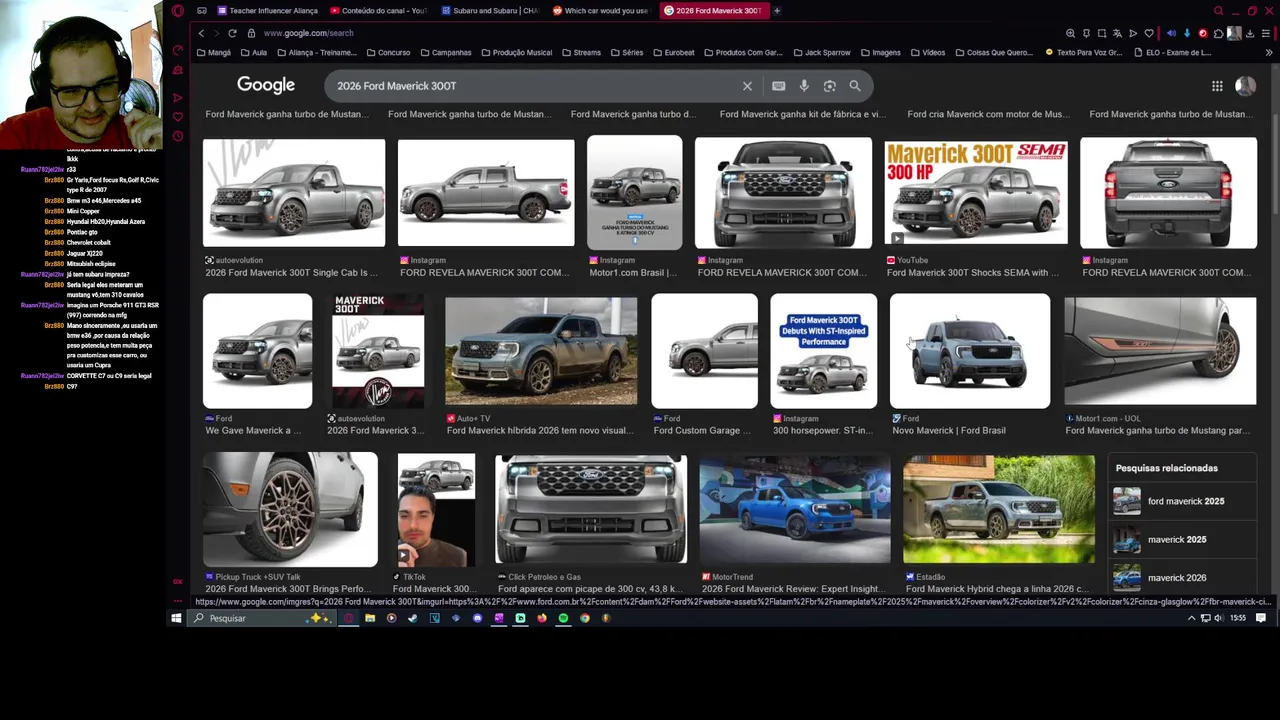Open the Produção Musical bookmarks folder
This screenshot has height=720, width=1280.
517,52
